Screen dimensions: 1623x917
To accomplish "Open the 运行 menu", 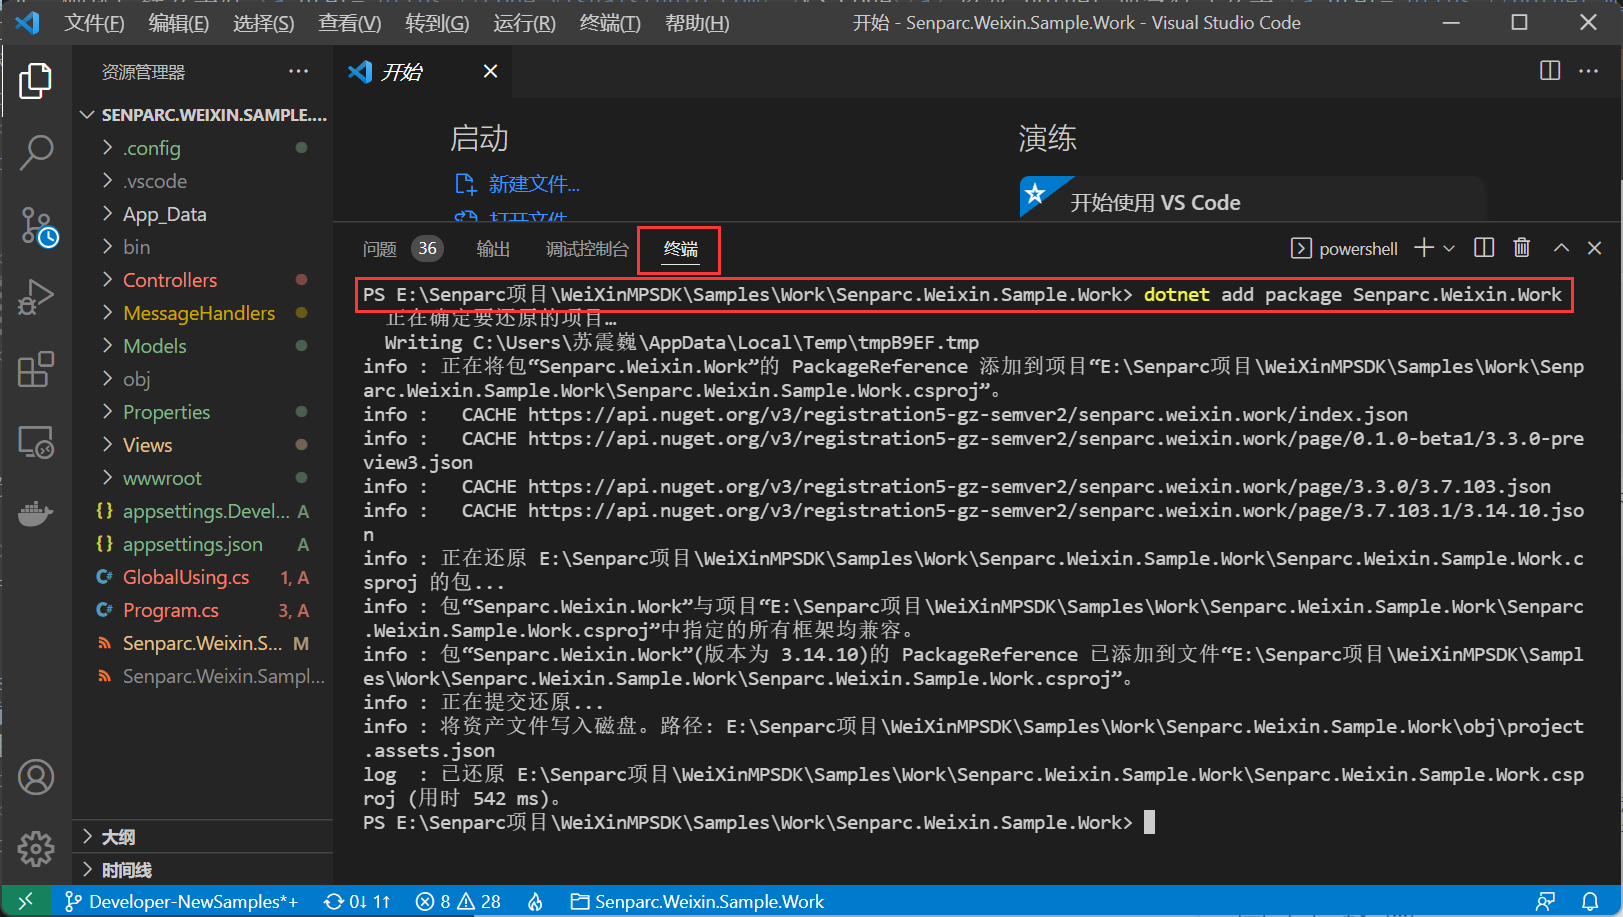I will click(522, 22).
